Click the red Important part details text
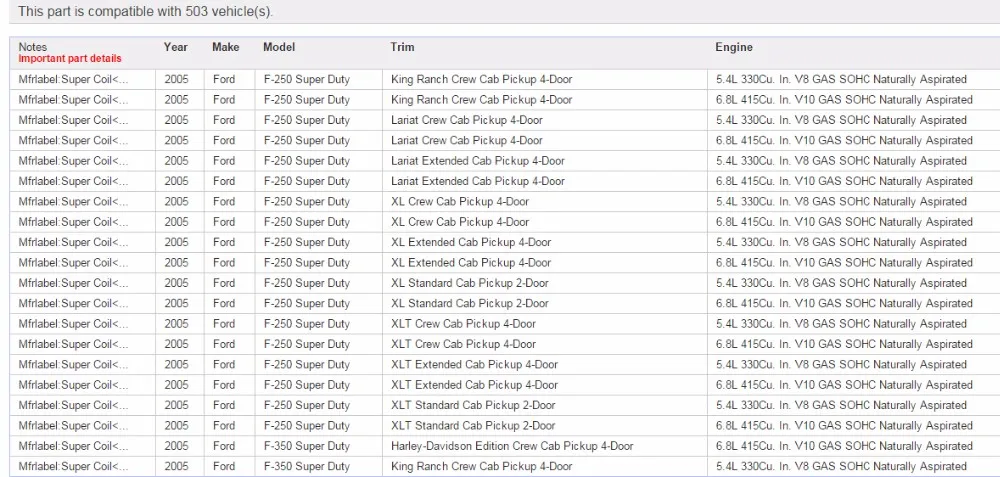1000x477 pixels. pyautogui.click(x=70, y=59)
